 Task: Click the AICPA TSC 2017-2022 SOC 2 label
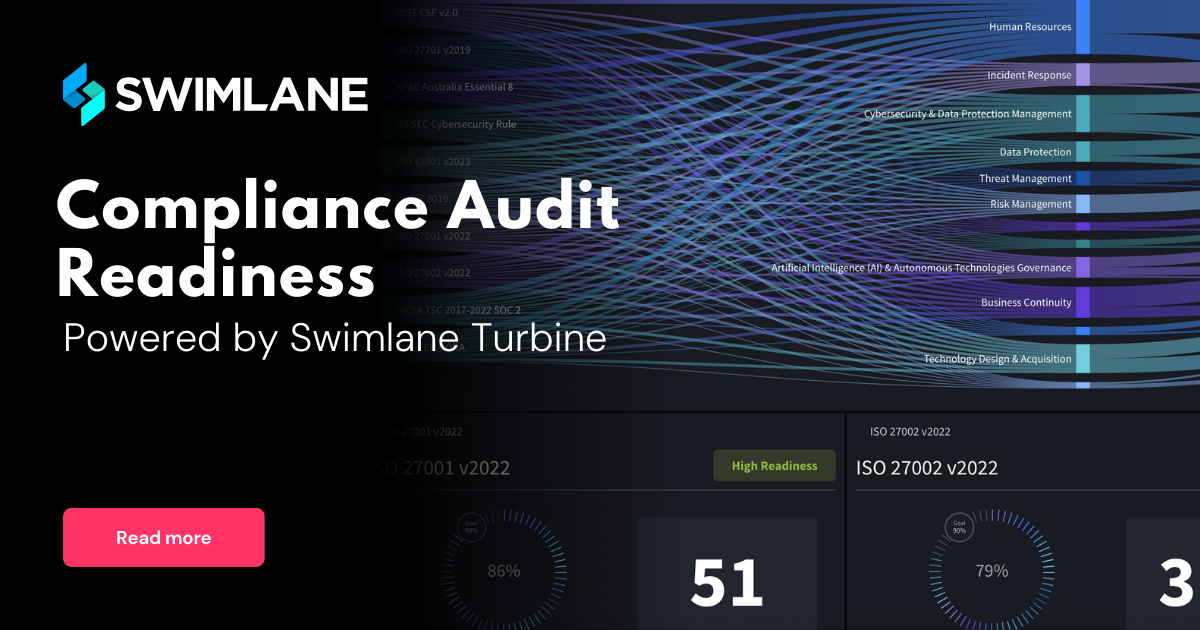[x=458, y=310]
